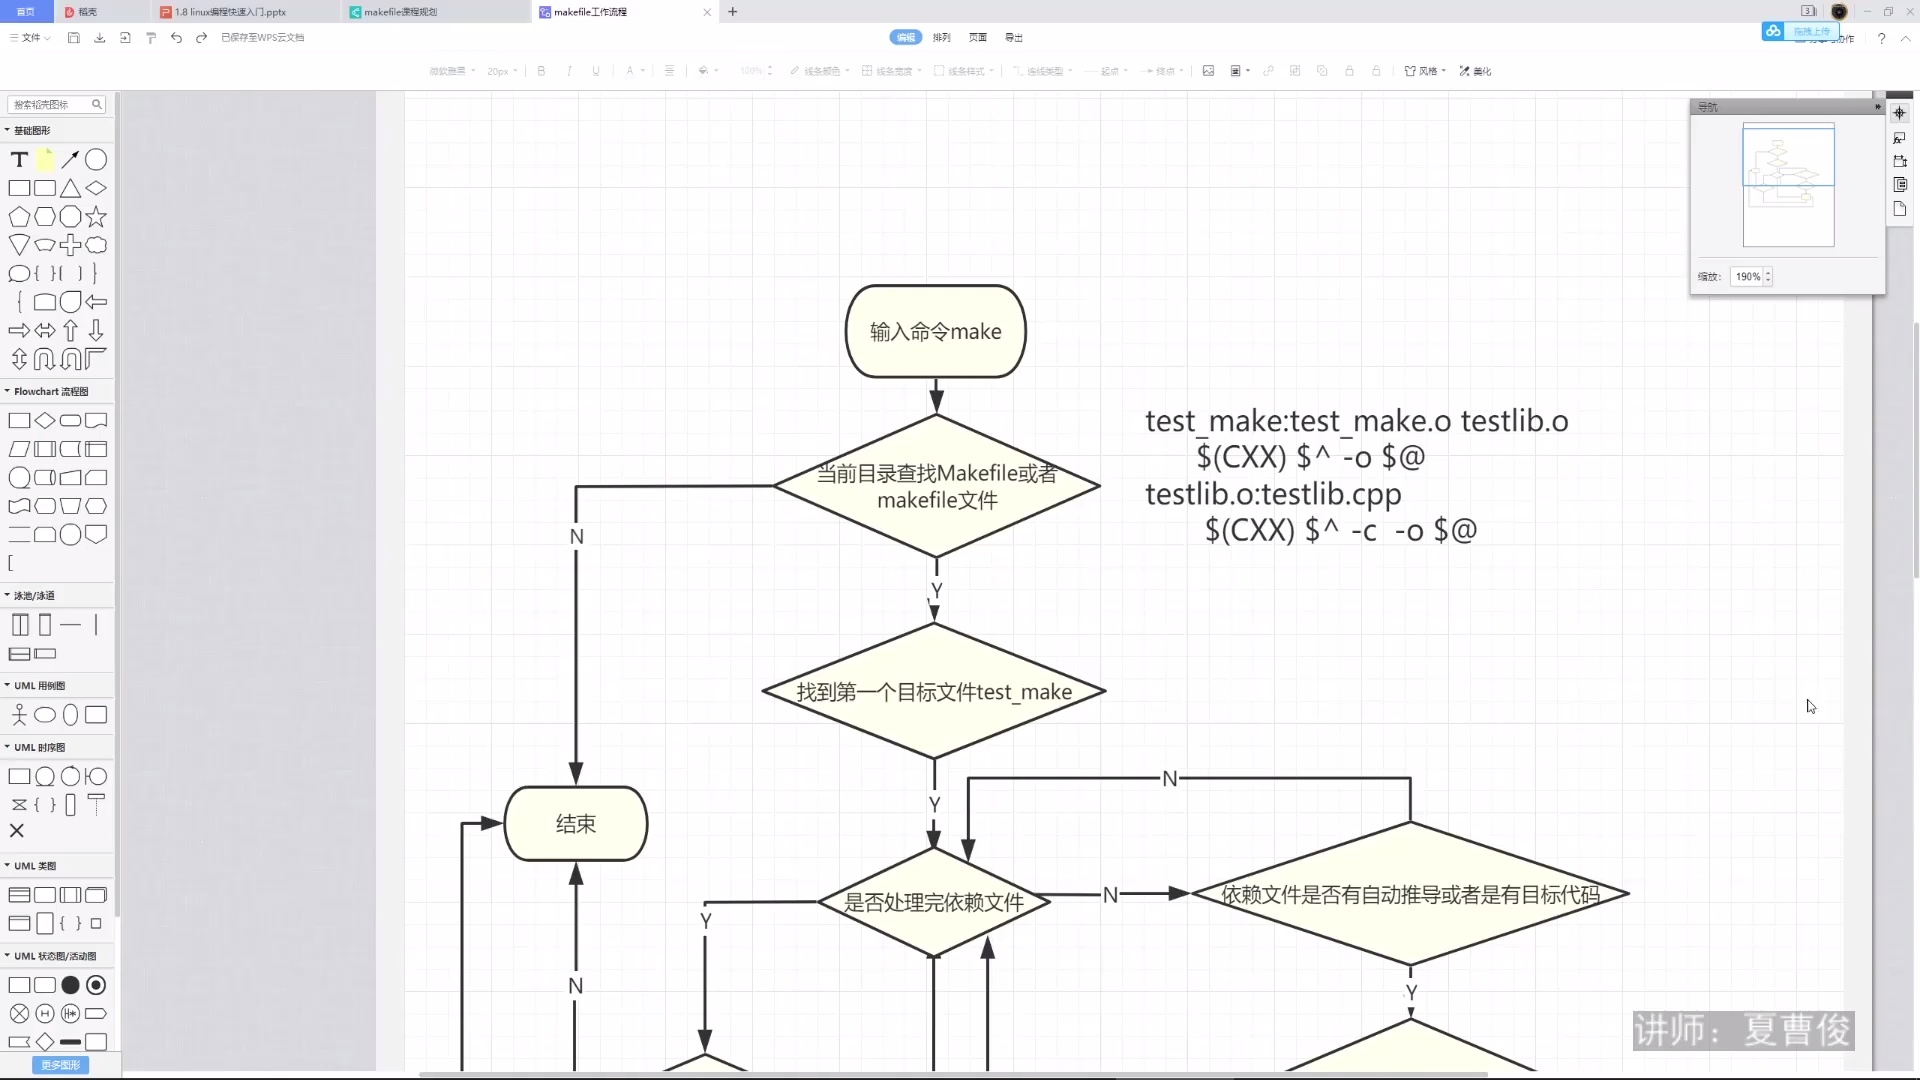Open a new tab with the plus button

coord(733,12)
